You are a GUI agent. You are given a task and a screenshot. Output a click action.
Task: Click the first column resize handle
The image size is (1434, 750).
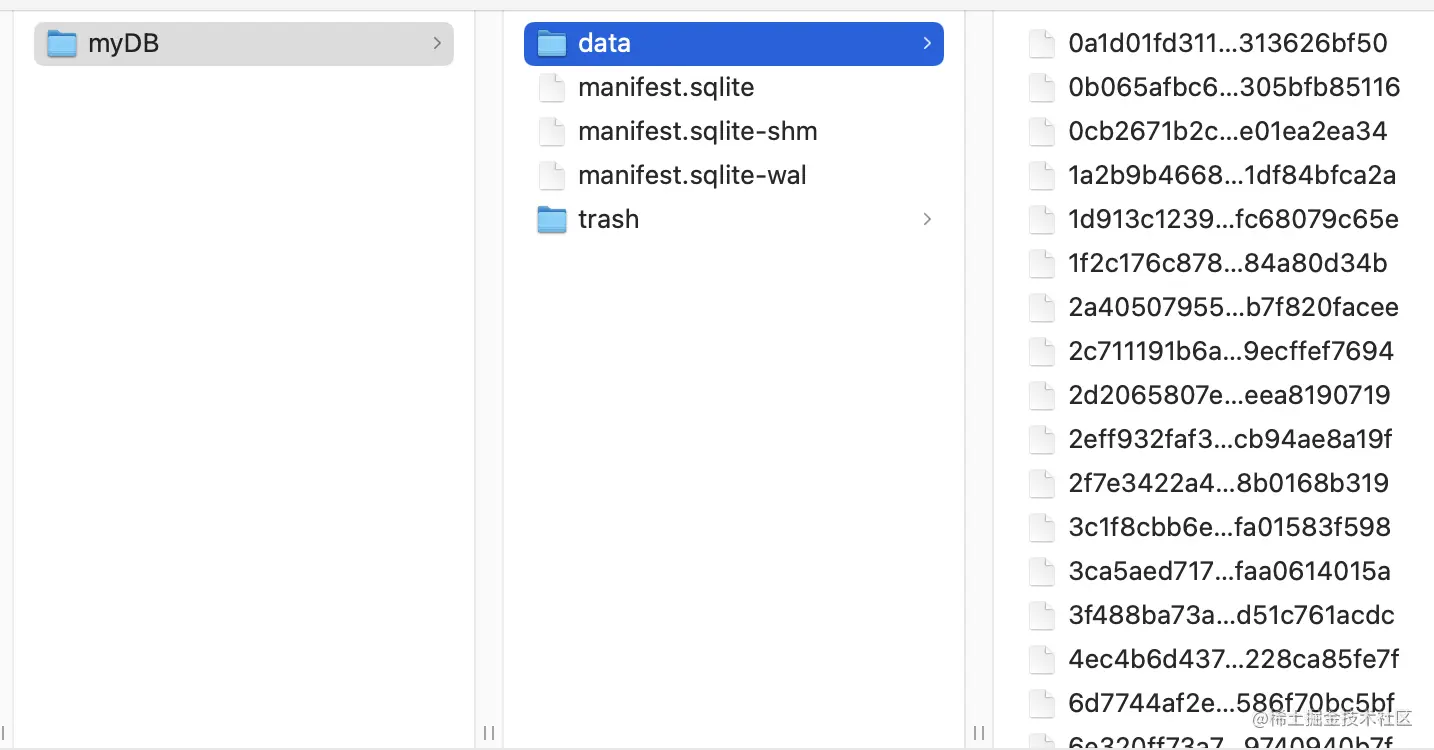[489, 733]
